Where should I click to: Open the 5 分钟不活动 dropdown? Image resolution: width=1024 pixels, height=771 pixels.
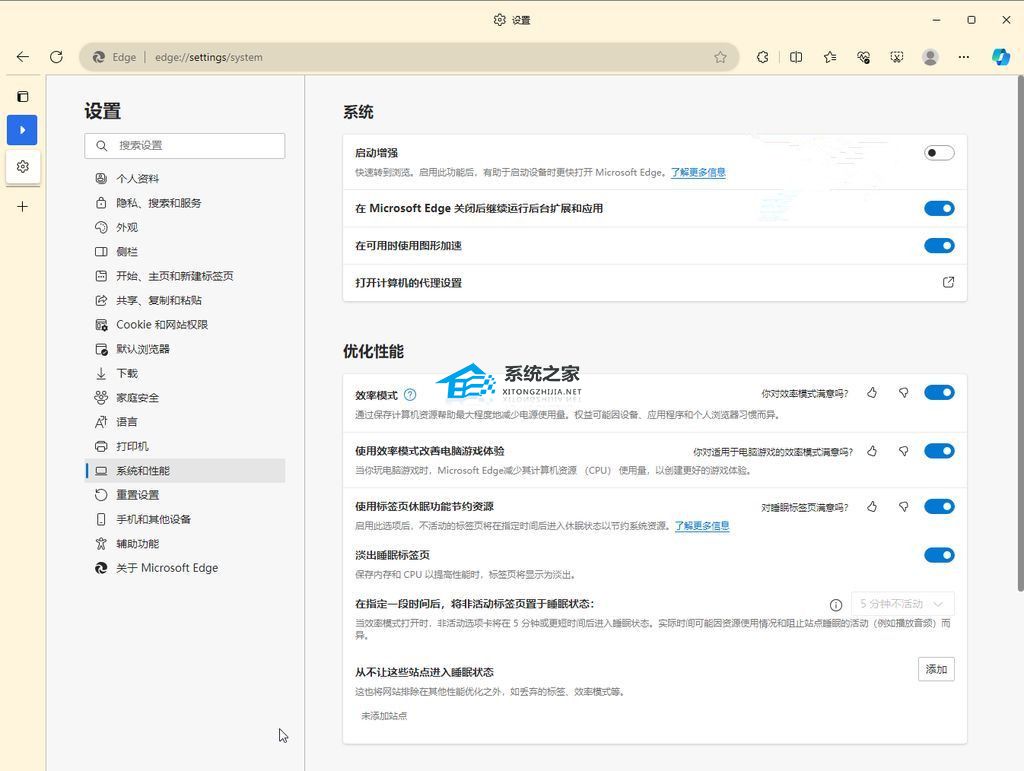tap(902, 604)
